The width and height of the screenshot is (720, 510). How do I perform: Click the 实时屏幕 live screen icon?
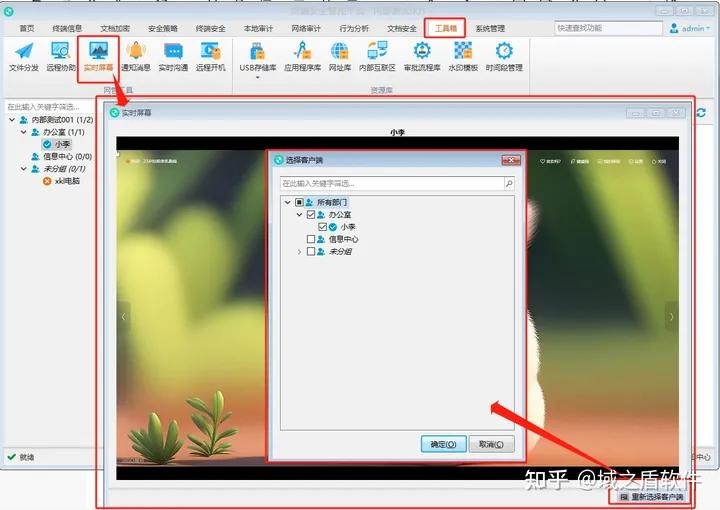[x=98, y=56]
